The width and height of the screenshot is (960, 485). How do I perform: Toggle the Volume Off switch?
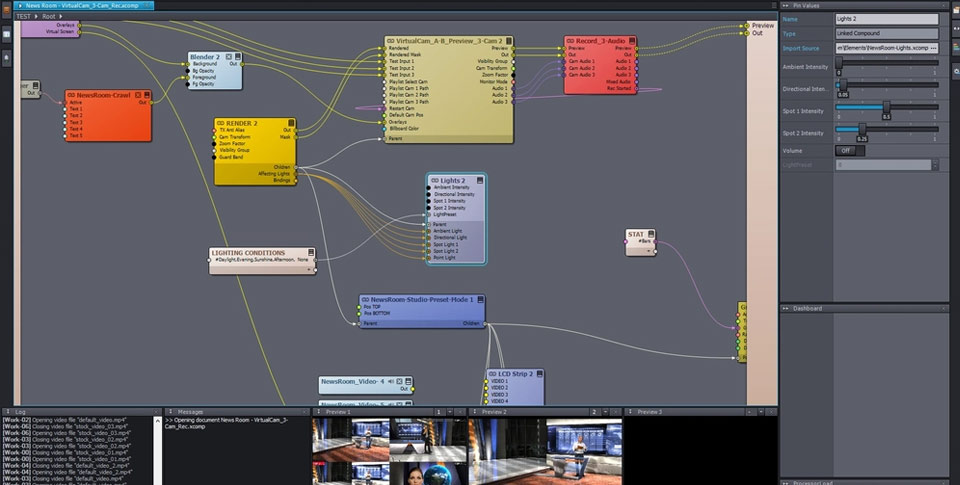(x=850, y=150)
